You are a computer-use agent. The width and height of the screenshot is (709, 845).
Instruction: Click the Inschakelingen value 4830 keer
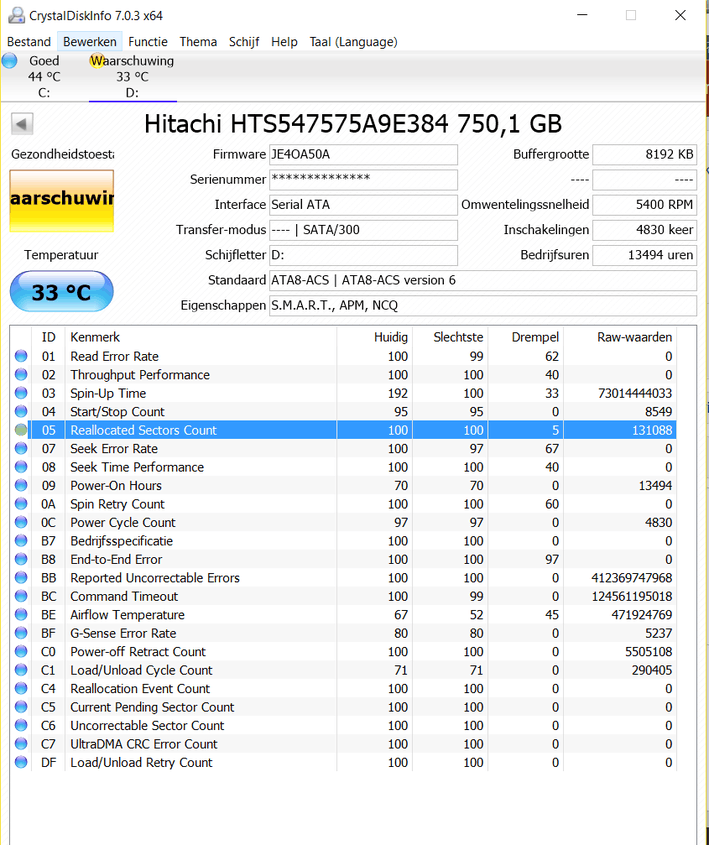point(644,230)
